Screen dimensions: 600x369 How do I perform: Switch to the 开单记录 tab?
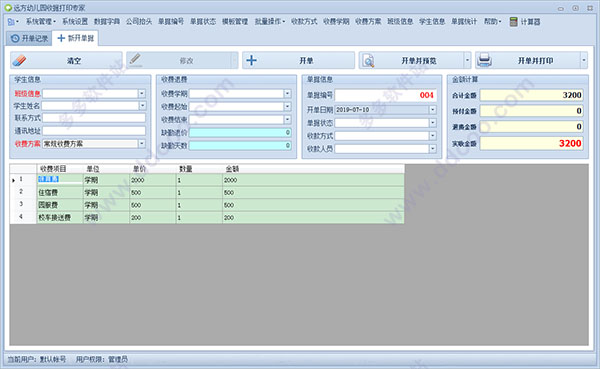pos(29,38)
